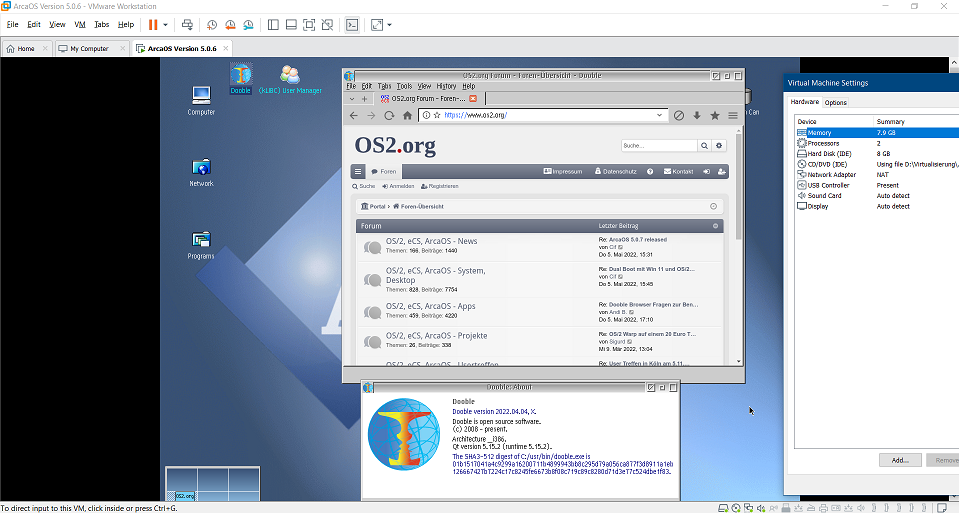This screenshot has width=959, height=514.
Task: Take a snapshot of this VM
Action: [x=212, y=24]
